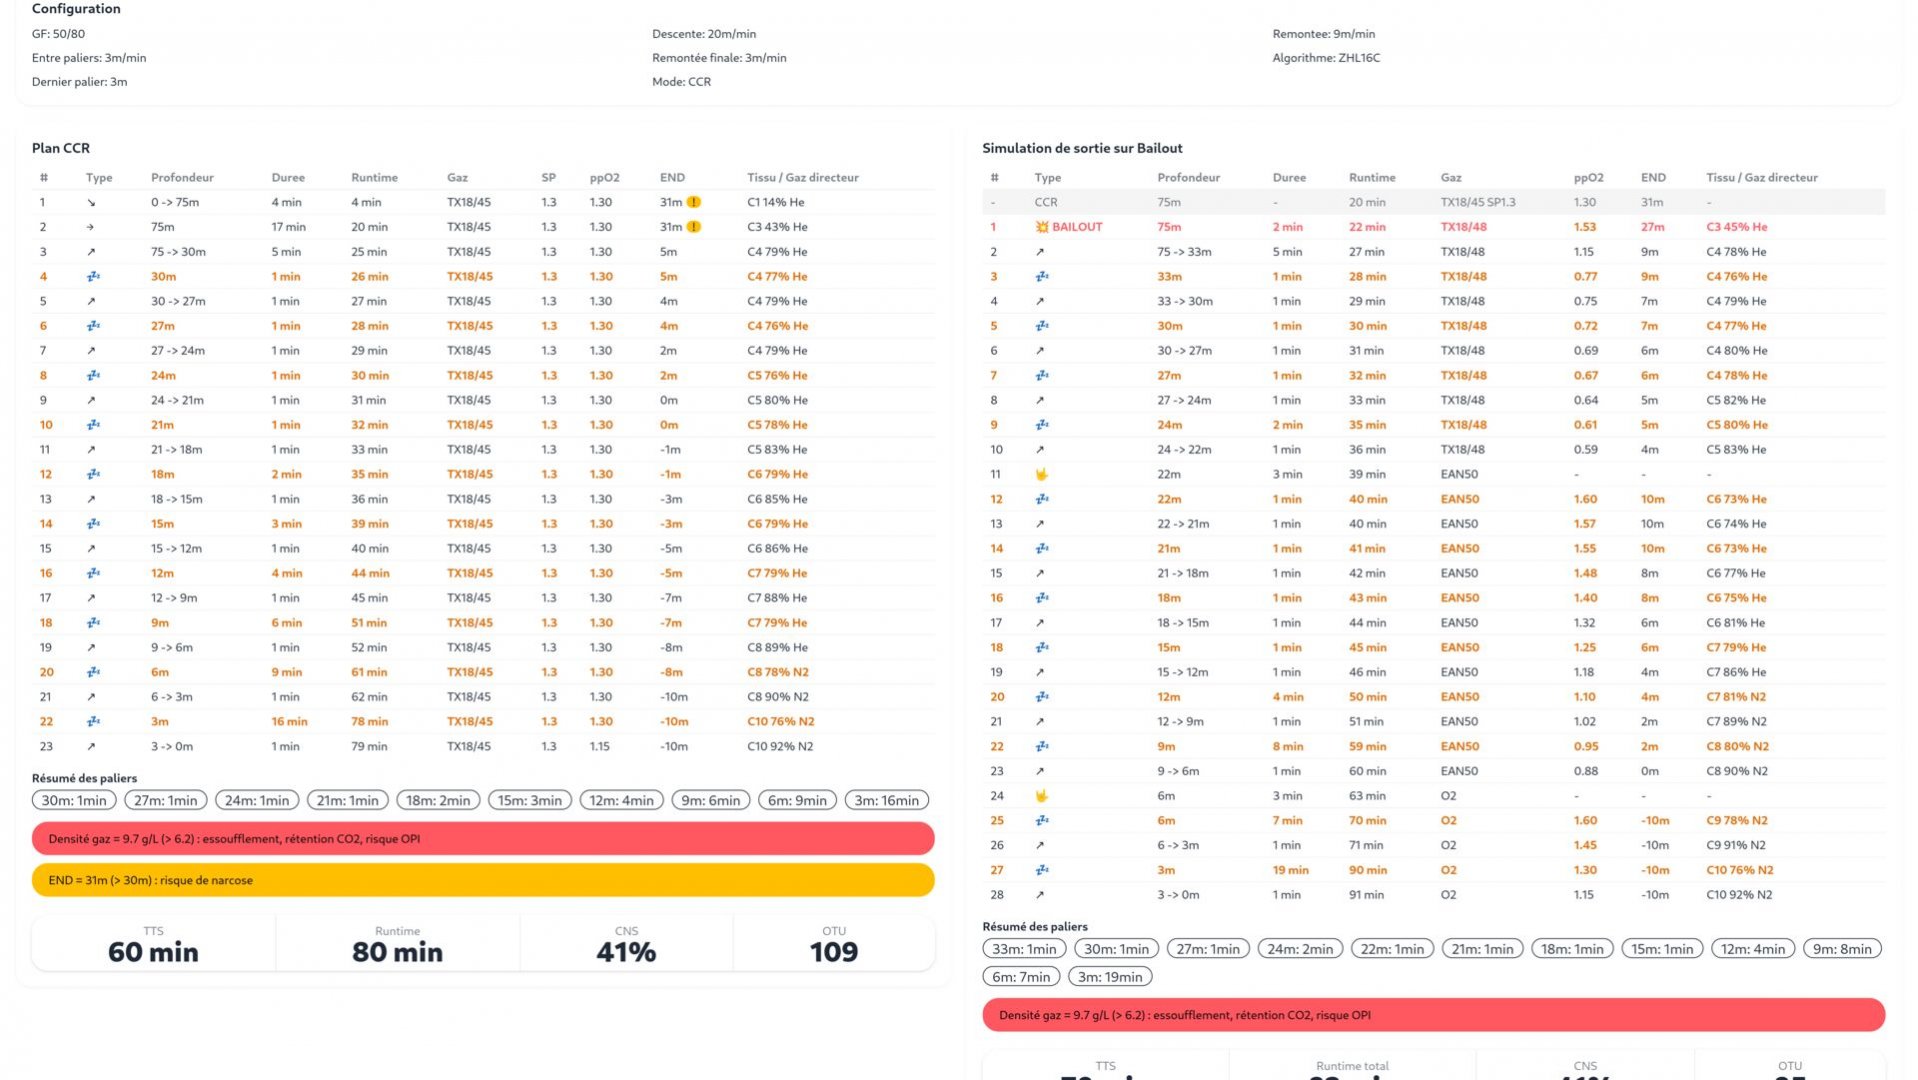Screen dimensions: 1918x1080
Task: Click the O2 gas switch hand icon at 6m
Action: pos(1041,796)
